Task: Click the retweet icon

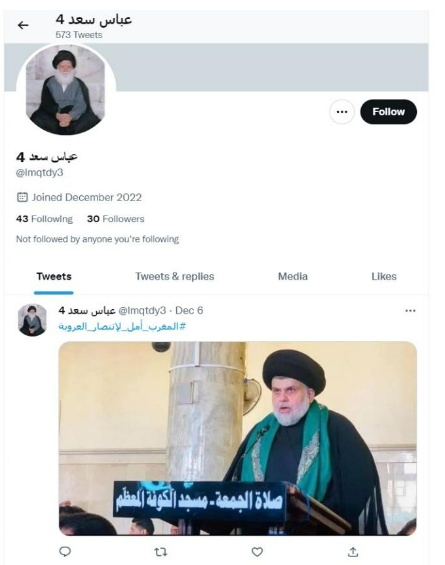Action: click(160, 552)
